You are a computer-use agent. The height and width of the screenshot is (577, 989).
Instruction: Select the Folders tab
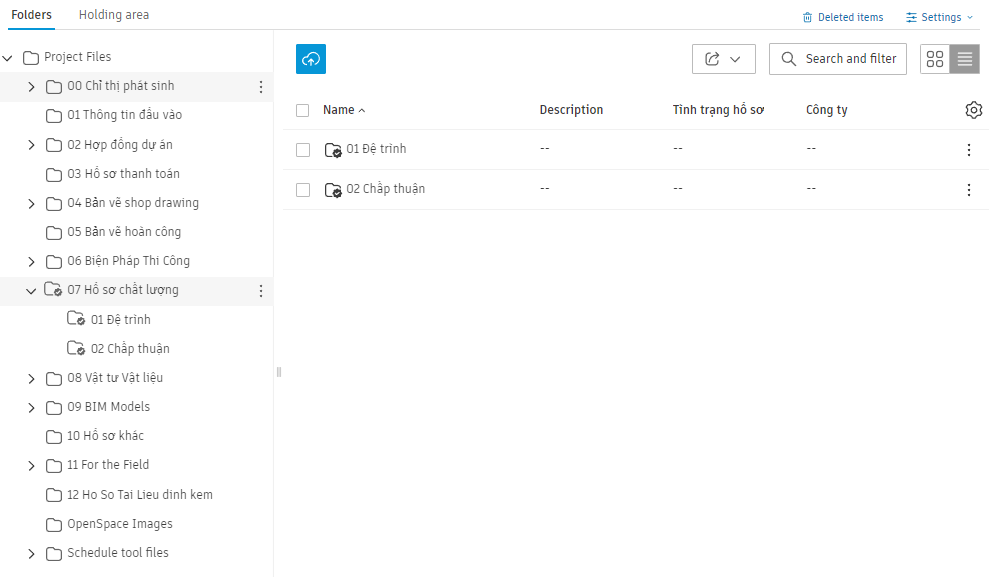32,15
